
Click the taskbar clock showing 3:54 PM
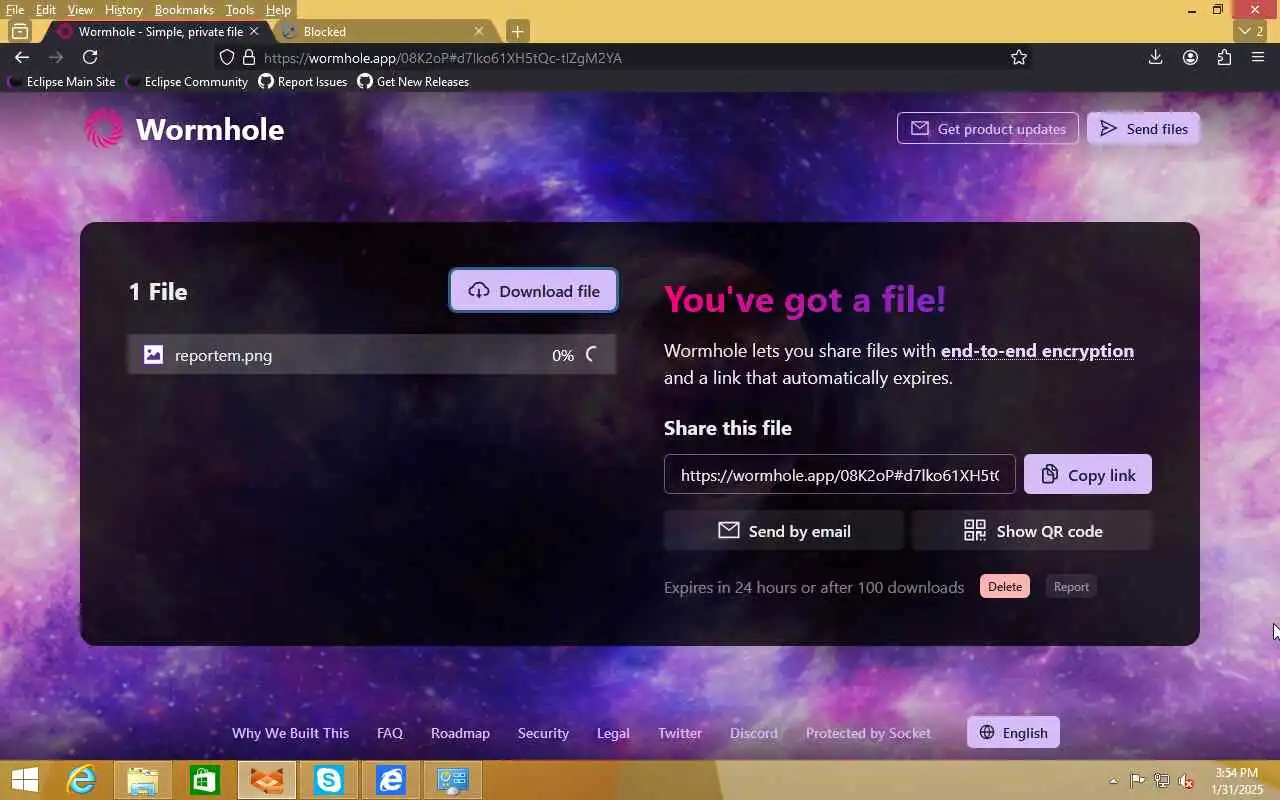click(x=1237, y=780)
